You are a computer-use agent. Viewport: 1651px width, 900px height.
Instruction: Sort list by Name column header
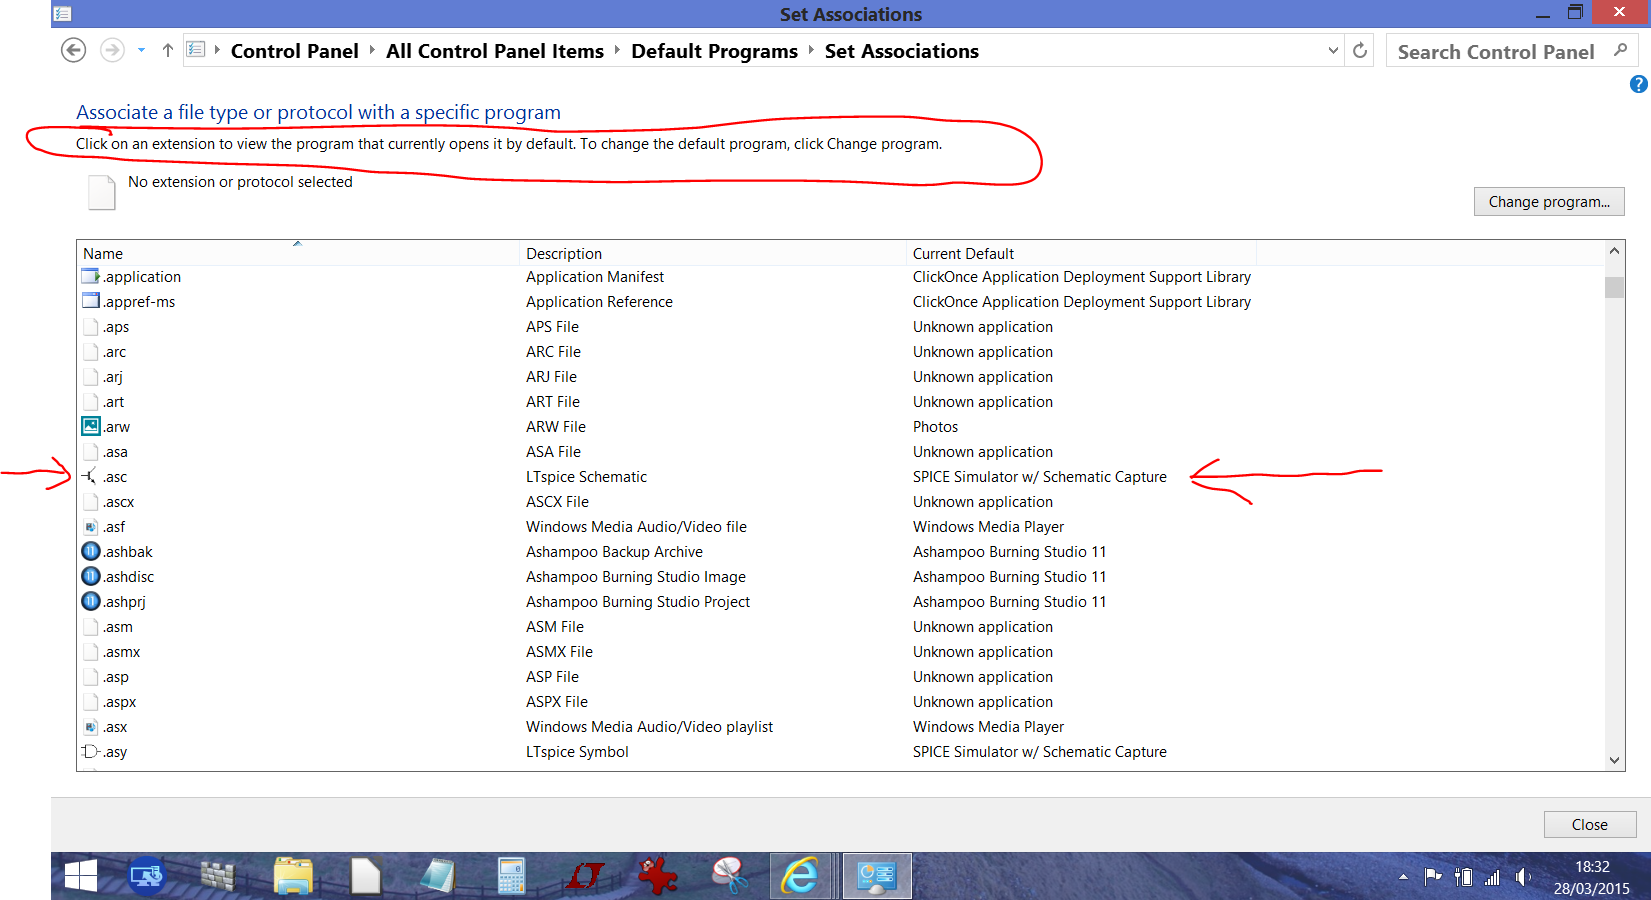[x=298, y=253]
